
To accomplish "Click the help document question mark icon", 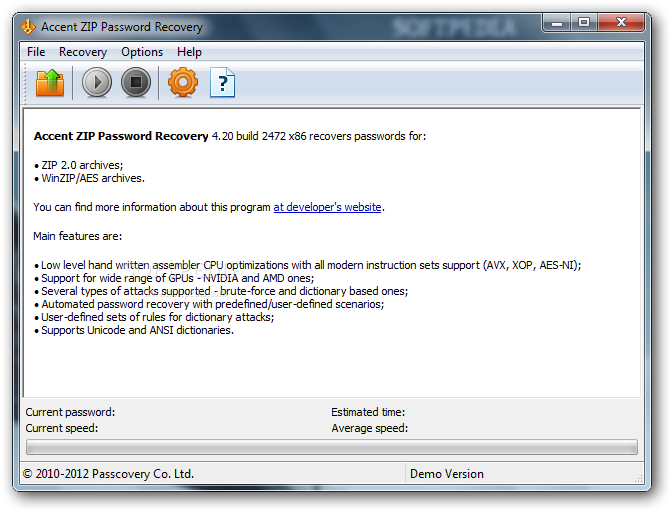I will 222,82.
